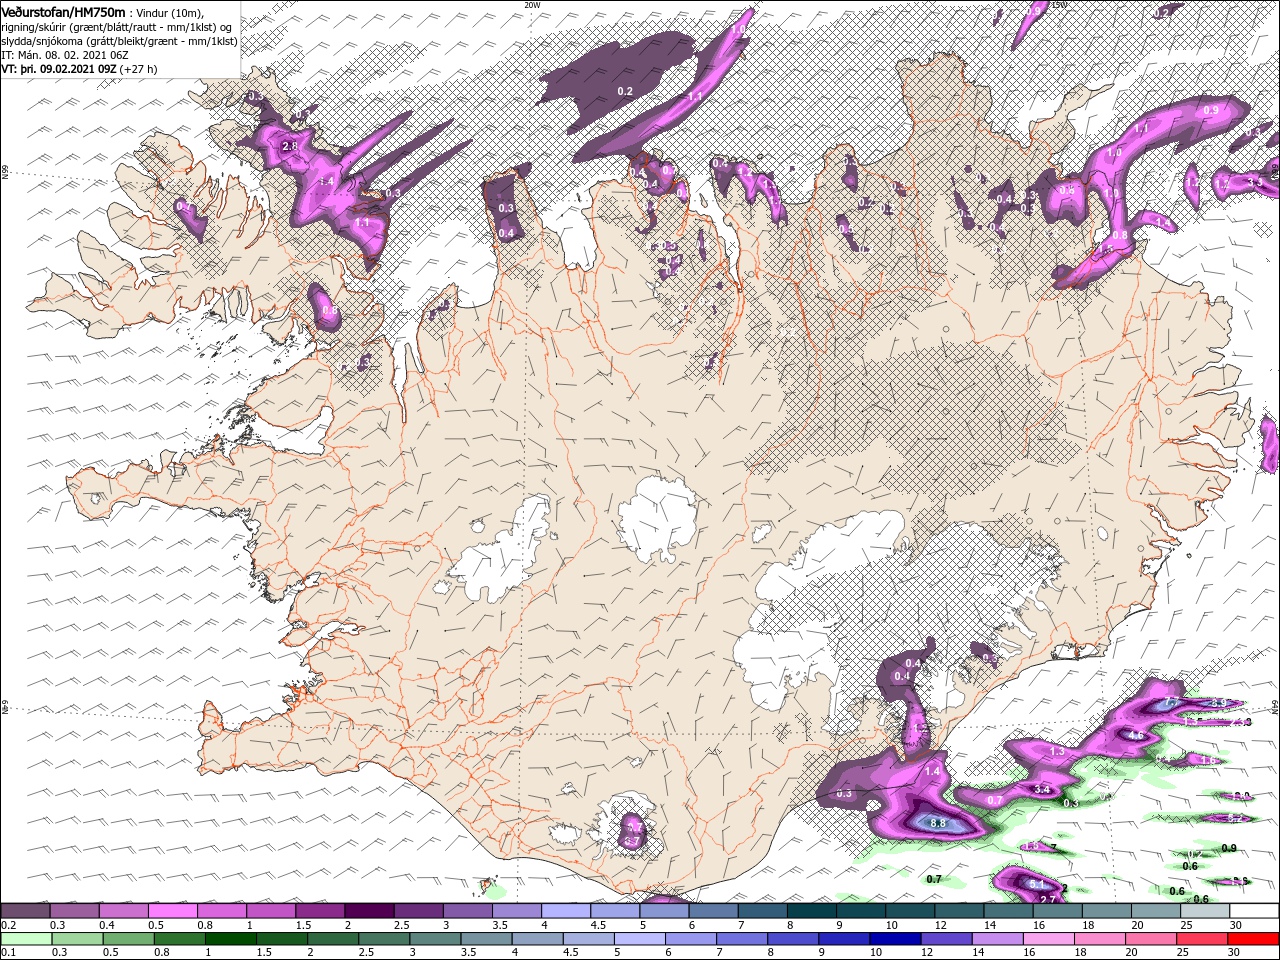Click the red bottom legend swatch after 30

click(1255, 939)
